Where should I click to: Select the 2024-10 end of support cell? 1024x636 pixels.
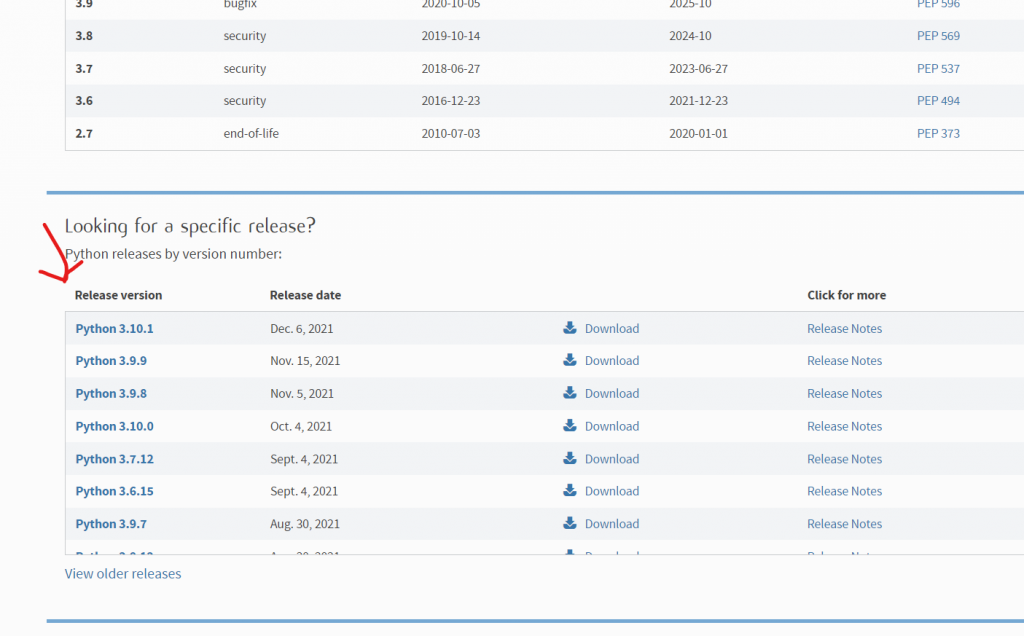pyautogui.click(x=690, y=36)
